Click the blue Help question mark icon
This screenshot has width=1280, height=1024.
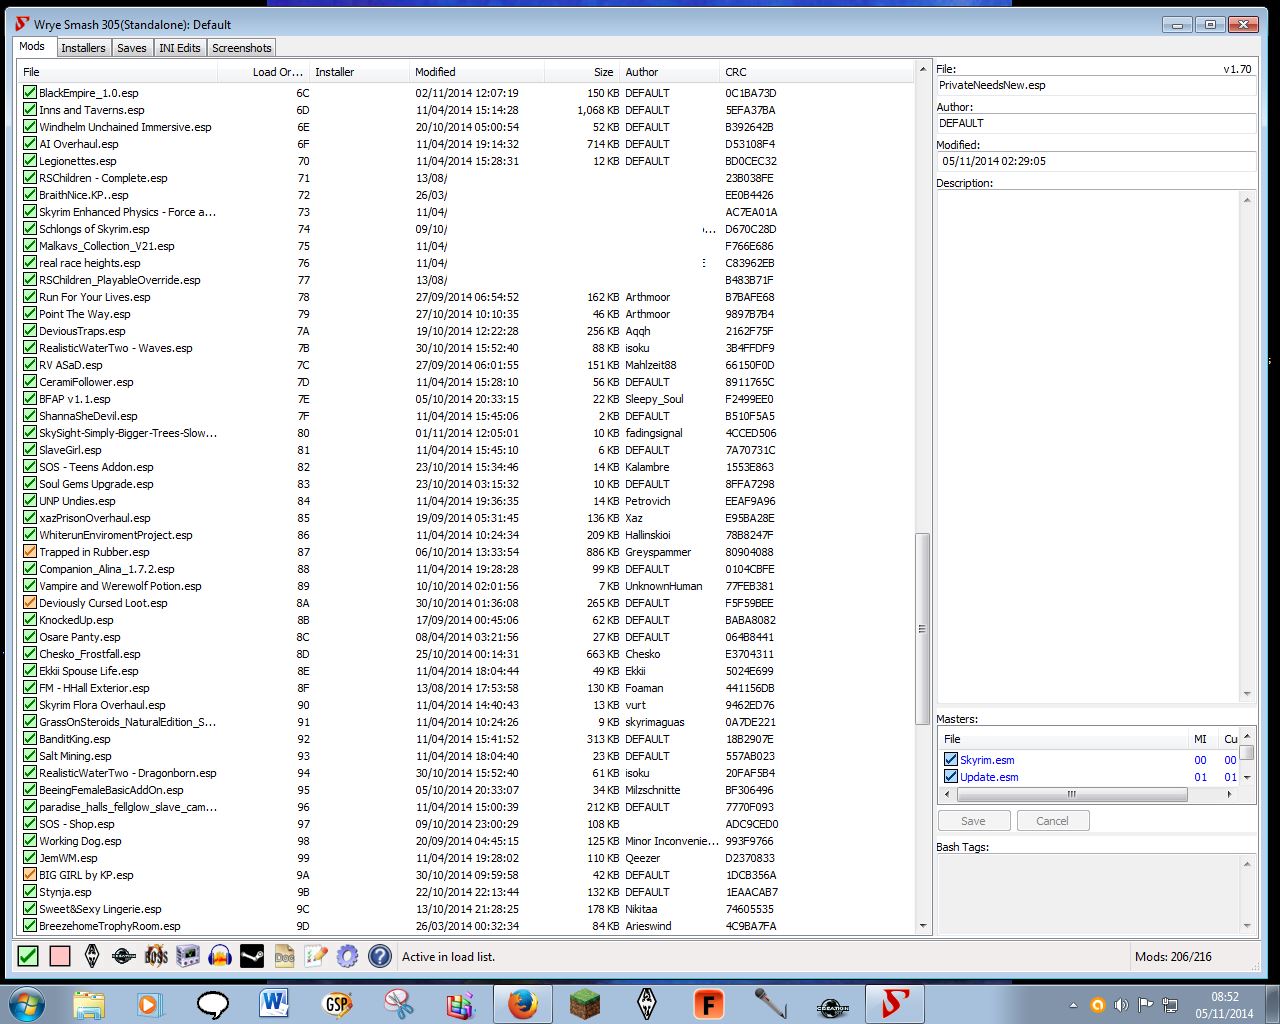pos(379,956)
